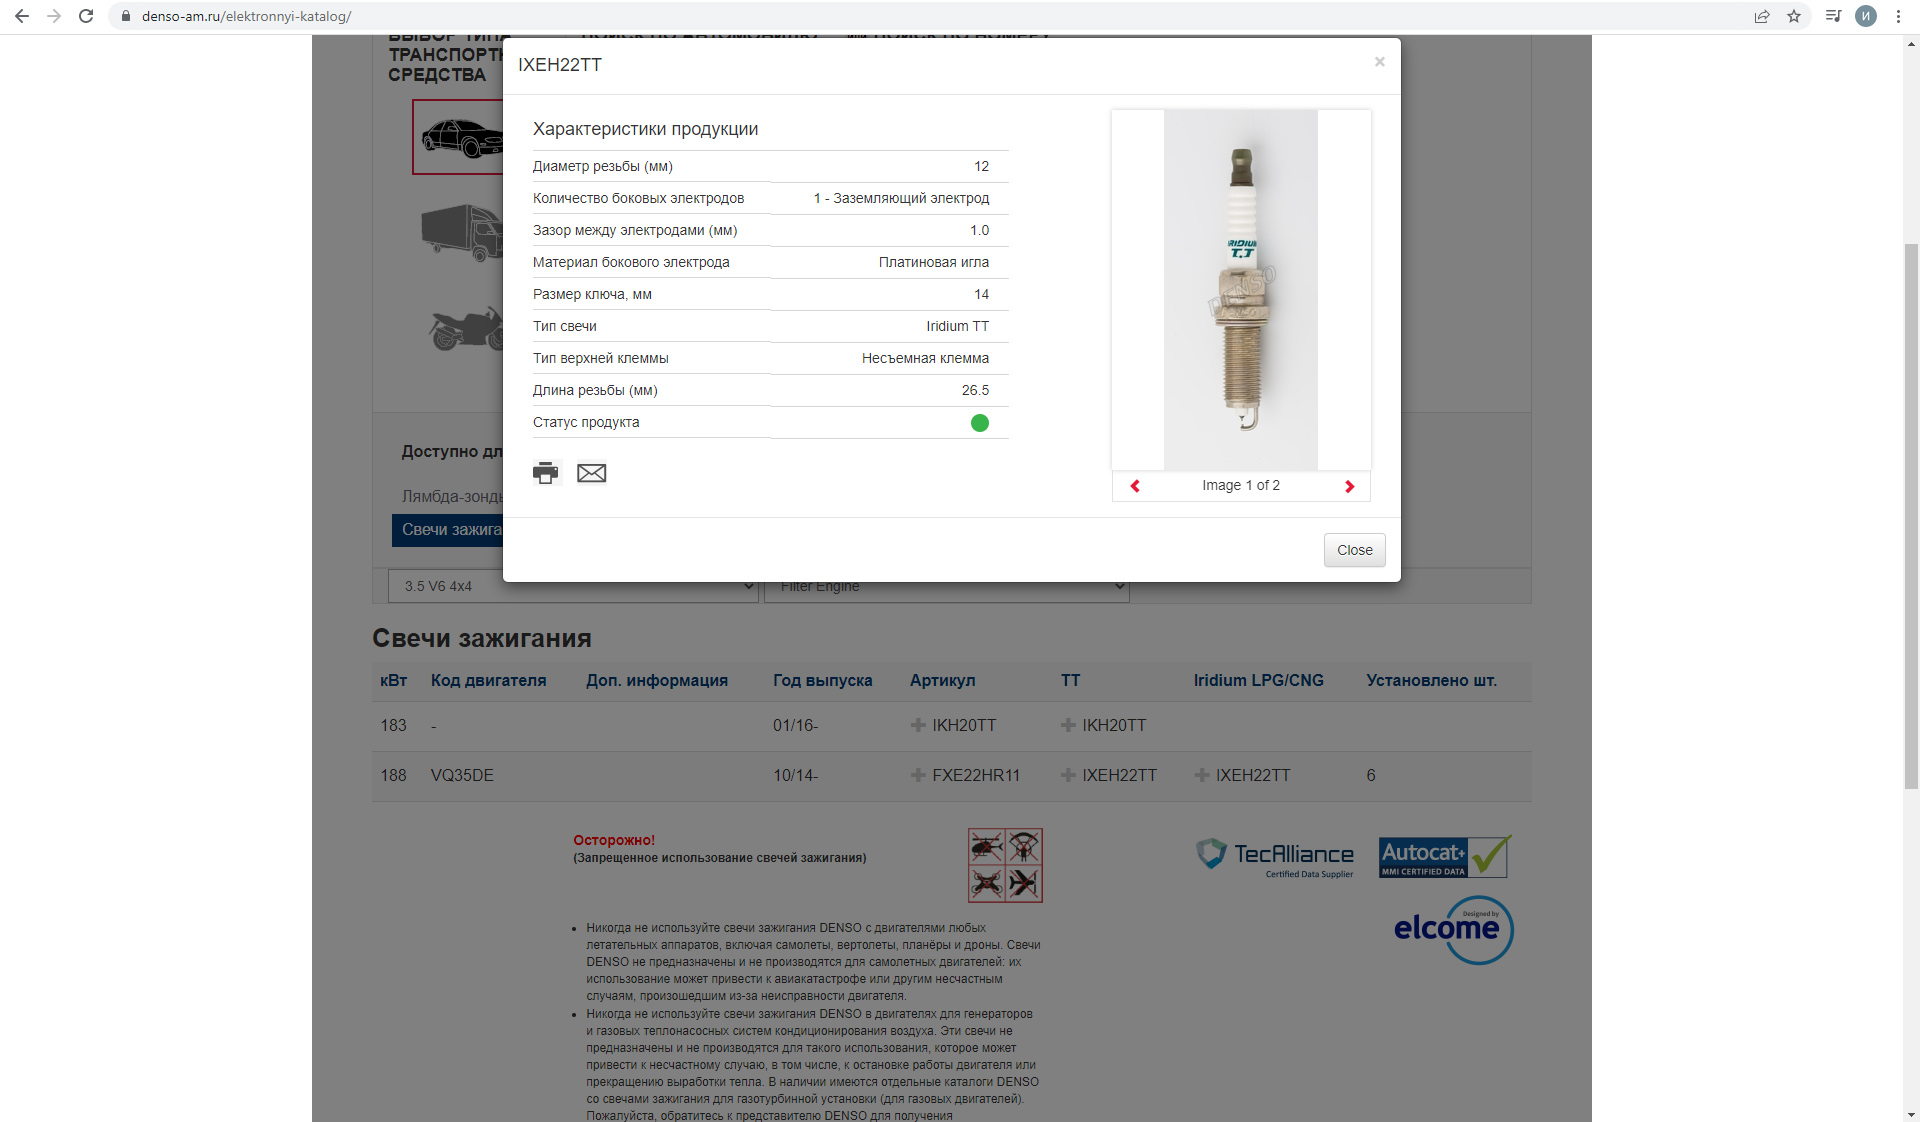
Task: Click the Несъемная клемма value
Action: 925,358
